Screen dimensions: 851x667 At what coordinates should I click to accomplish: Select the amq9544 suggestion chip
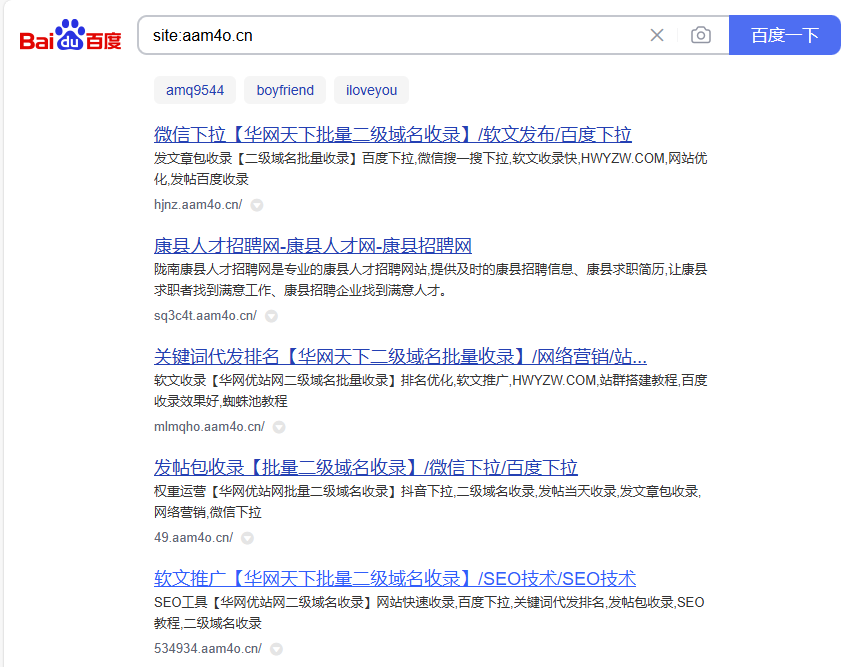(x=195, y=90)
